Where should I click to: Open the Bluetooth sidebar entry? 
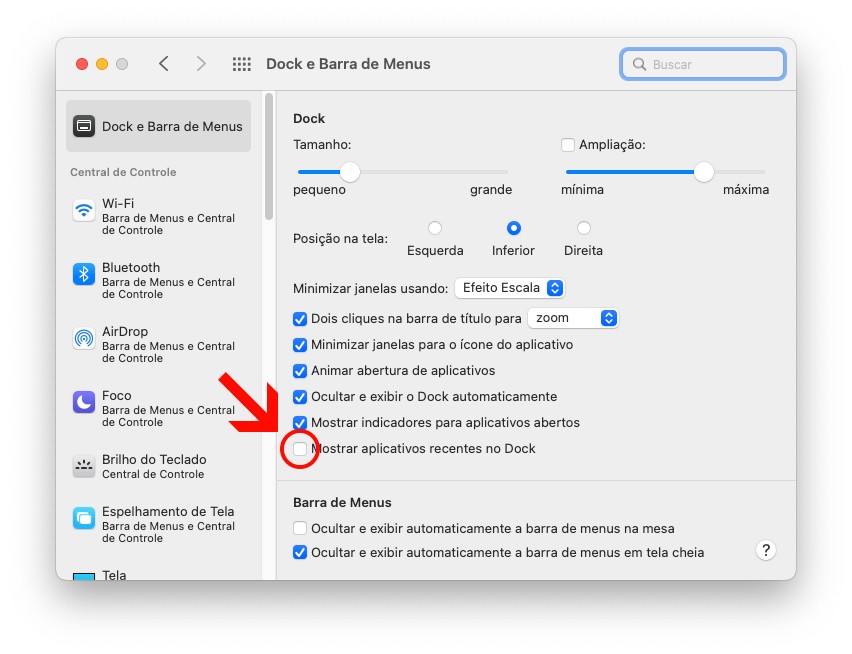pyautogui.click(x=158, y=280)
